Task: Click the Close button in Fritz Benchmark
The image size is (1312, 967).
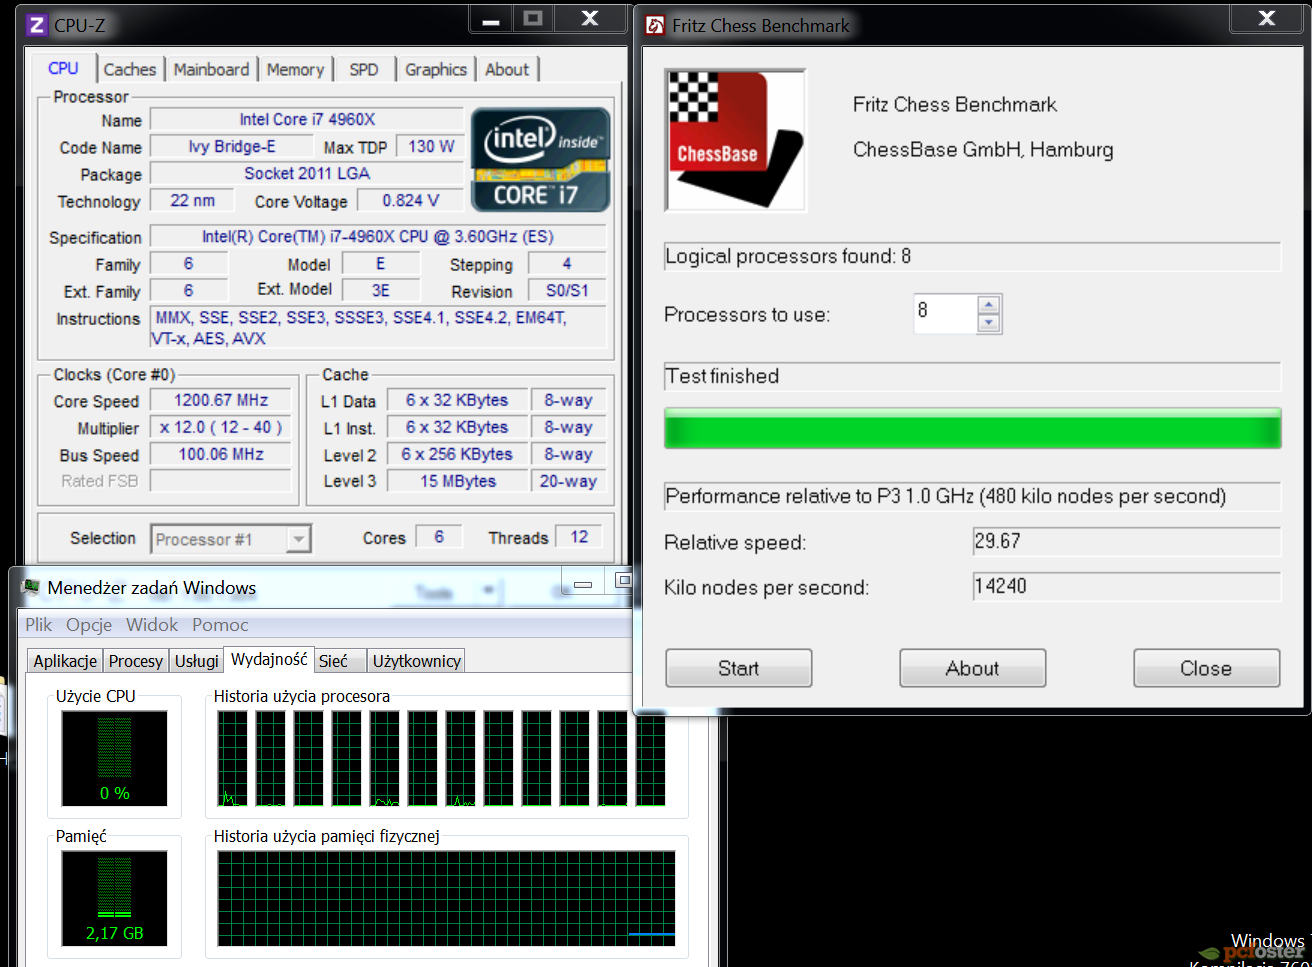Action: [1206, 668]
